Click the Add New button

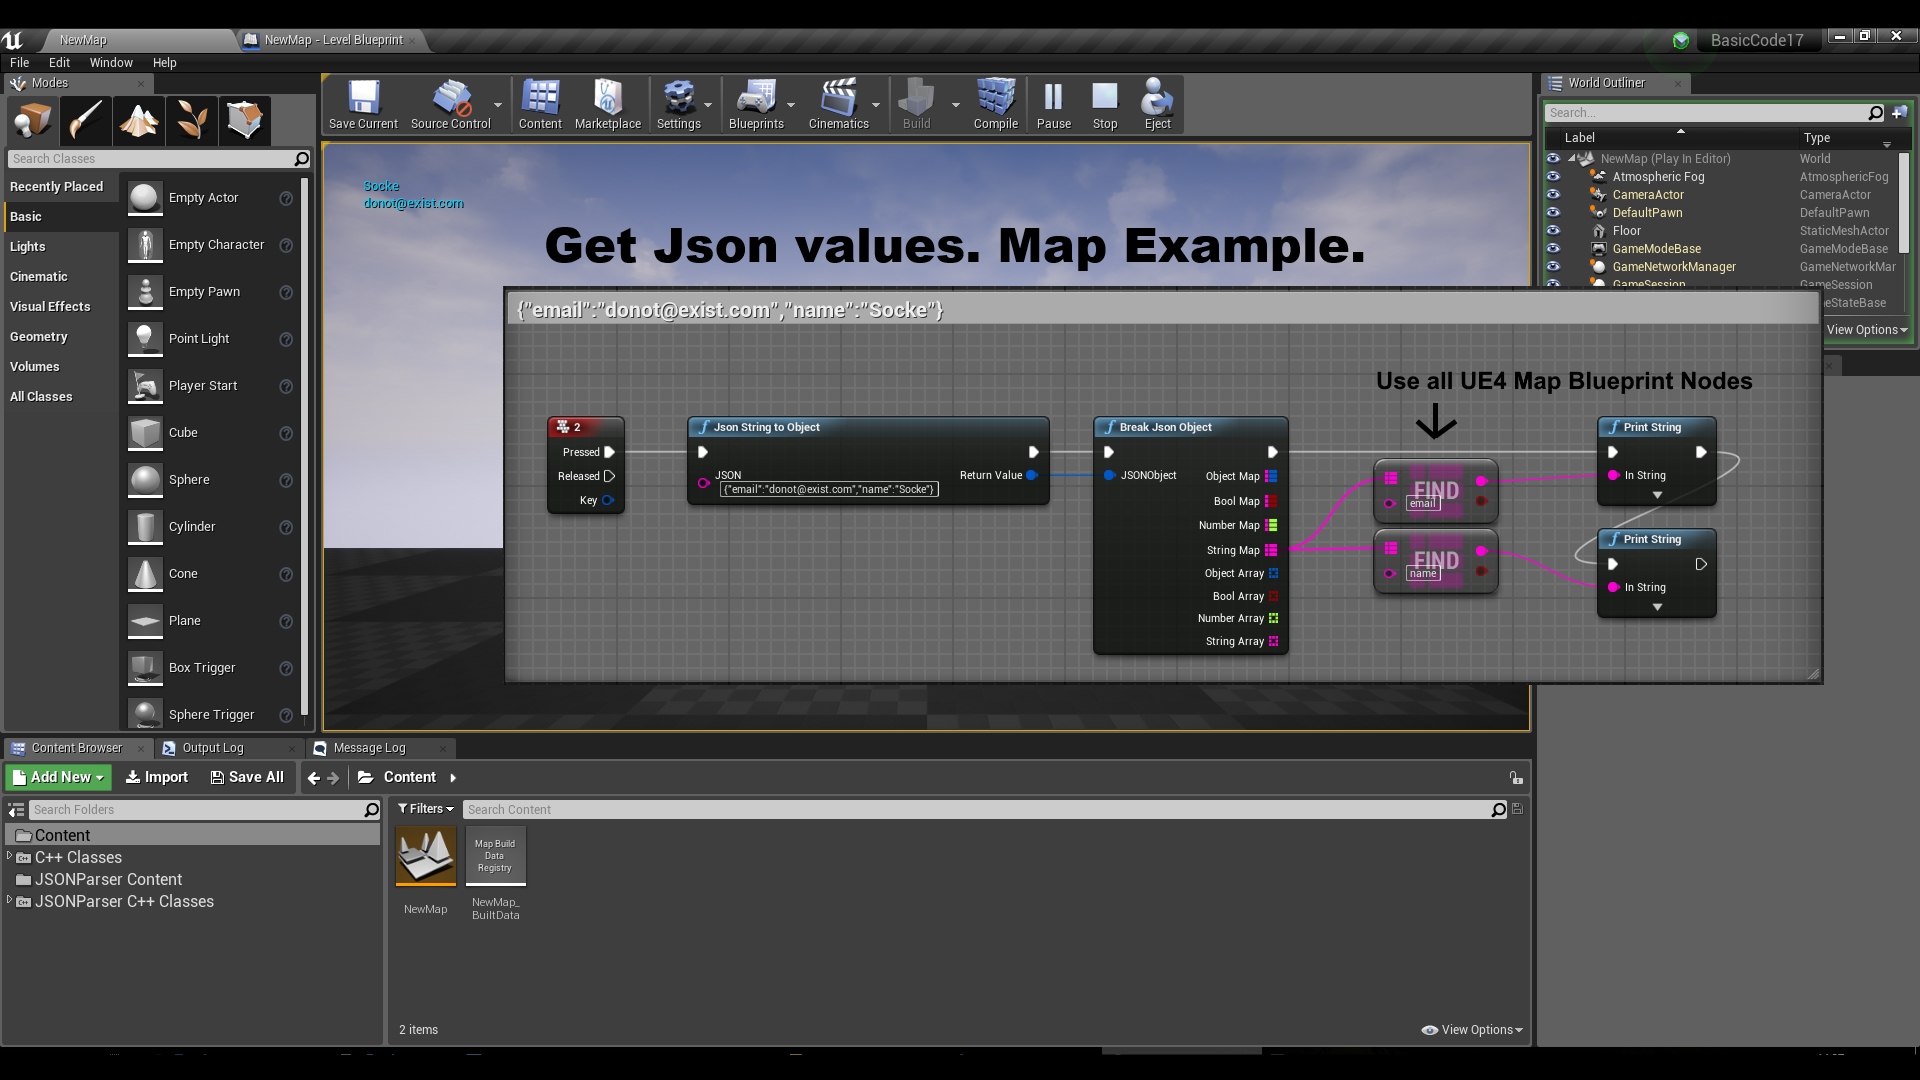pyautogui.click(x=59, y=777)
